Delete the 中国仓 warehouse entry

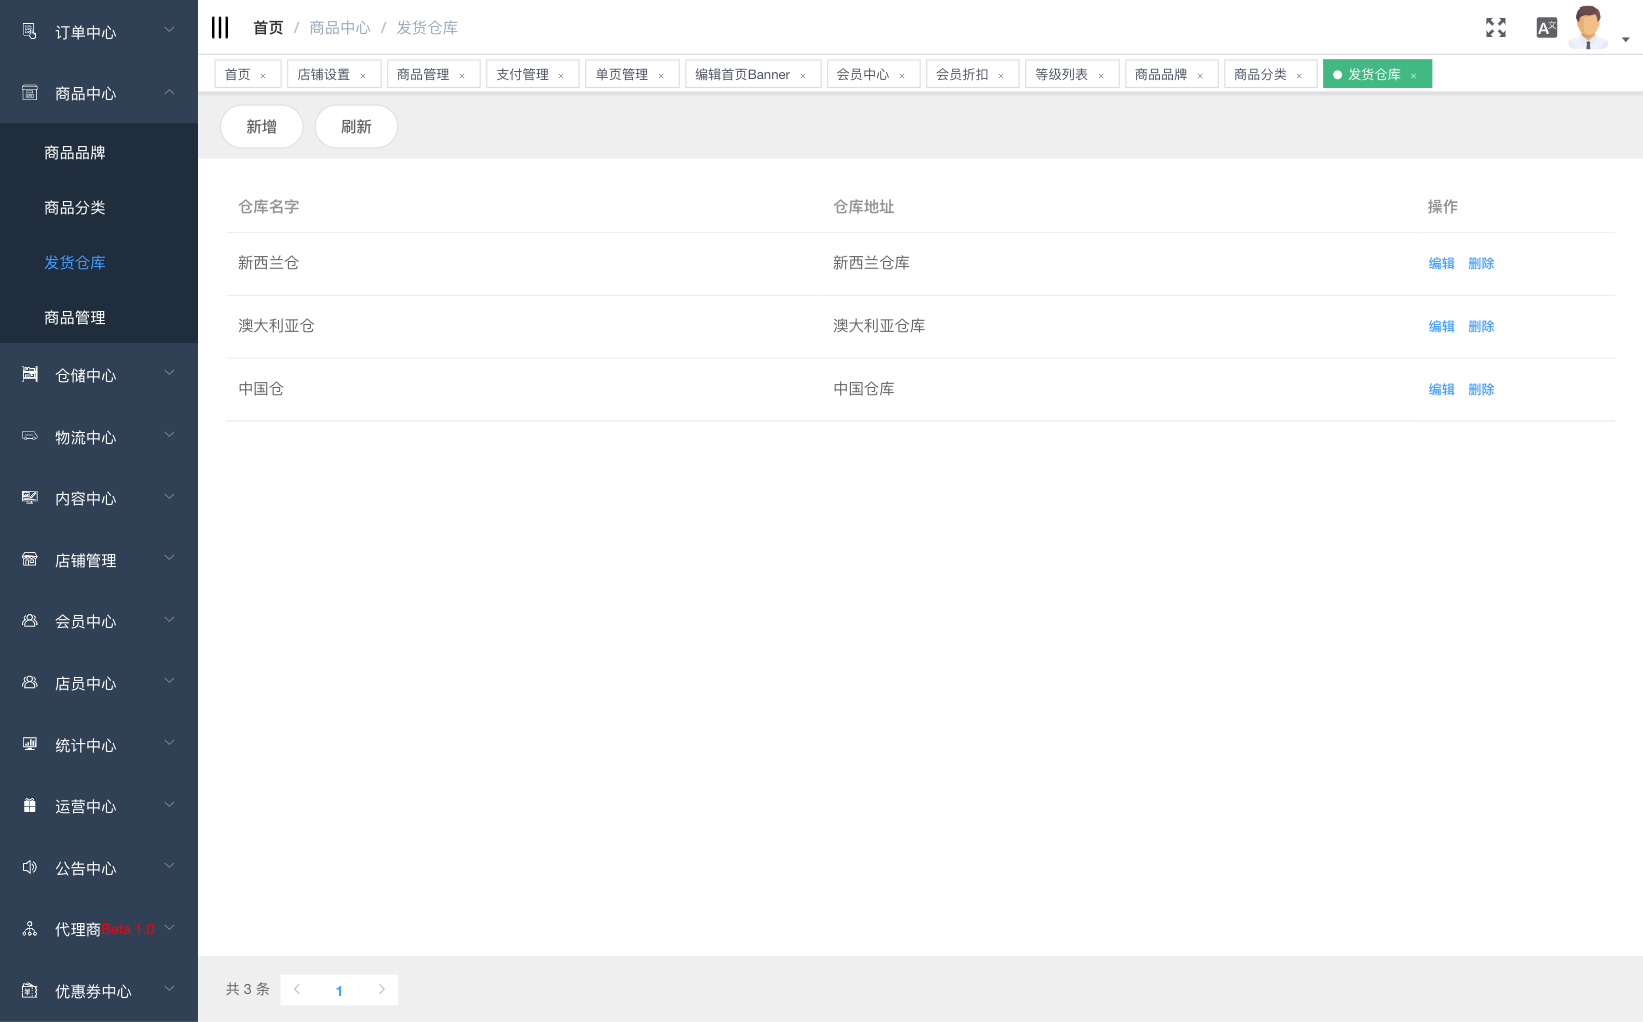pos(1481,389)
